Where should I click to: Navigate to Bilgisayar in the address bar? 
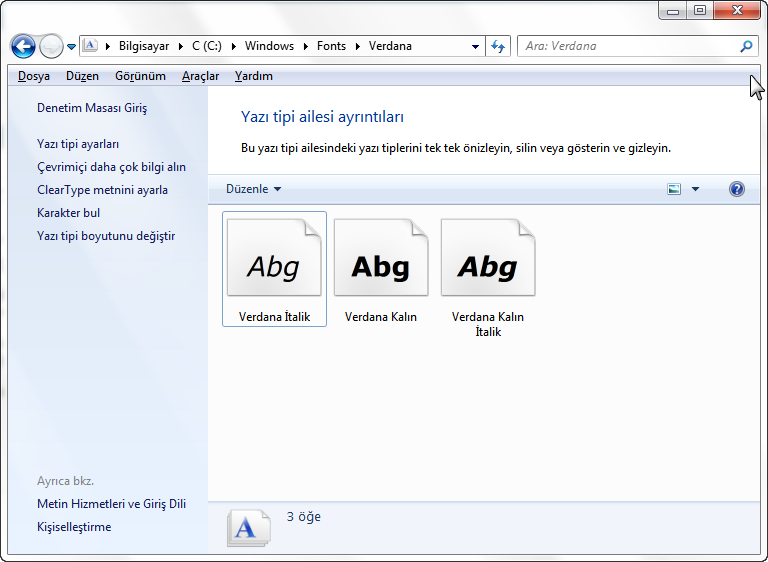pos(144,46)
